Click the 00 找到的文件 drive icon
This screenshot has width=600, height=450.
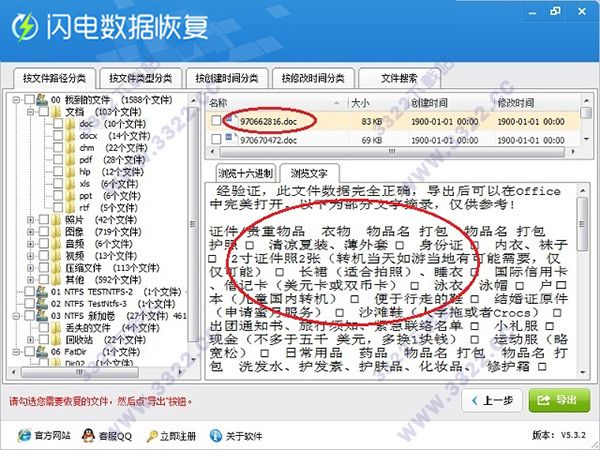tap(42, 100)
